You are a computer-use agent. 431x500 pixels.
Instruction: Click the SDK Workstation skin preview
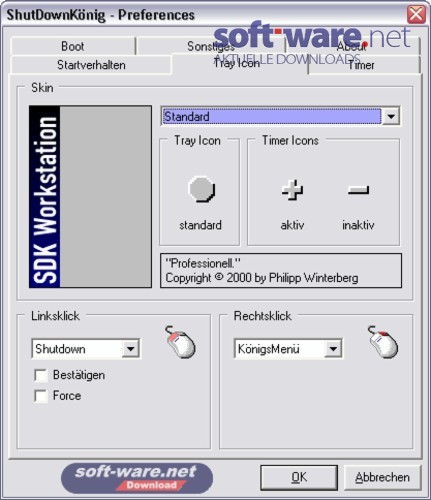(x=90, y=197)
